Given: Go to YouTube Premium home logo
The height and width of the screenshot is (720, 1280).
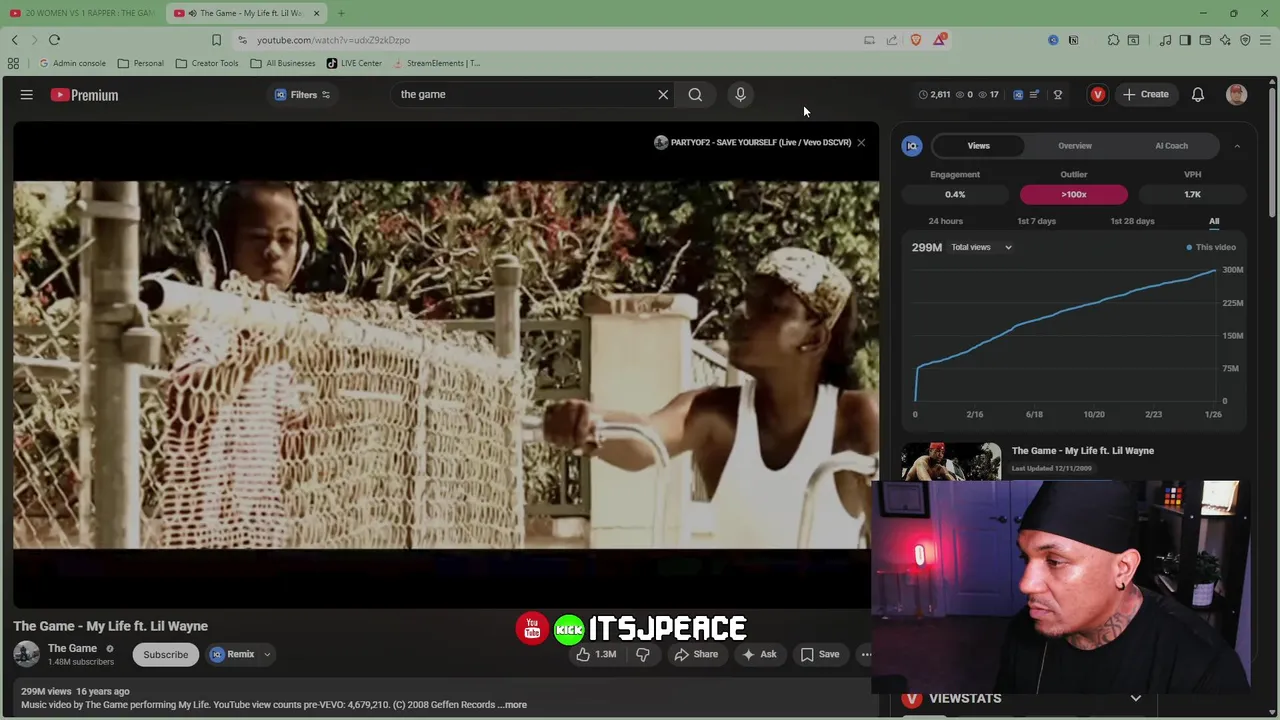Looking at the screenshot, I should point(85,95).
